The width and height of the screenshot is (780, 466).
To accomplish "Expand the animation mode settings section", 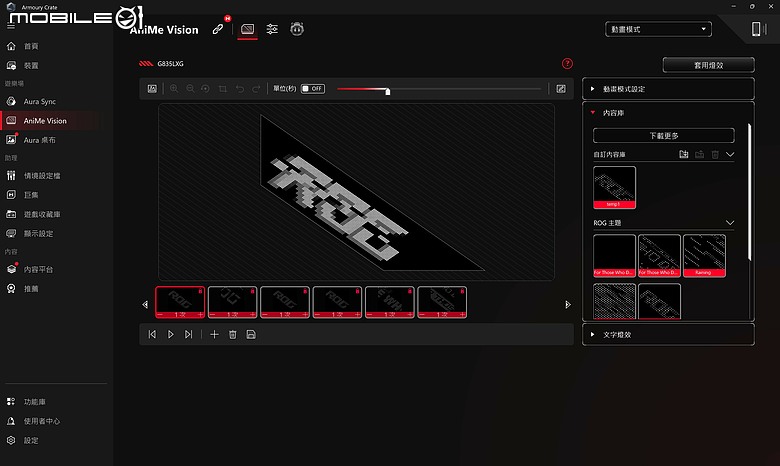I will coord(668,89).
